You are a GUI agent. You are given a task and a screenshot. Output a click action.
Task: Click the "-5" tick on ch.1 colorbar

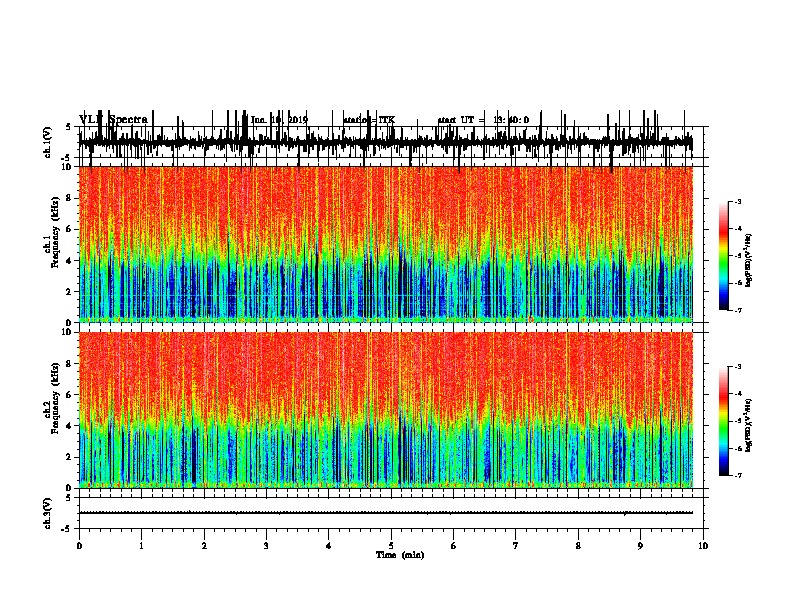(x=737, y=256)
